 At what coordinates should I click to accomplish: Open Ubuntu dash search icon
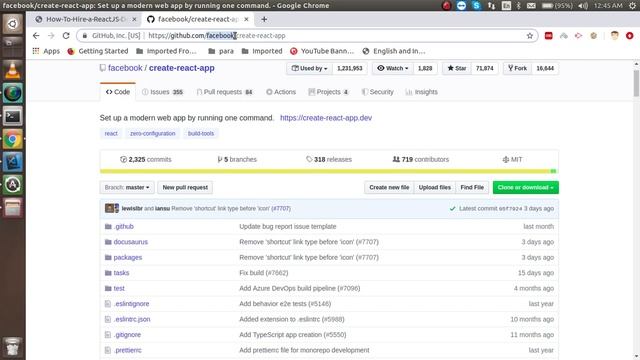coord(13,24)
